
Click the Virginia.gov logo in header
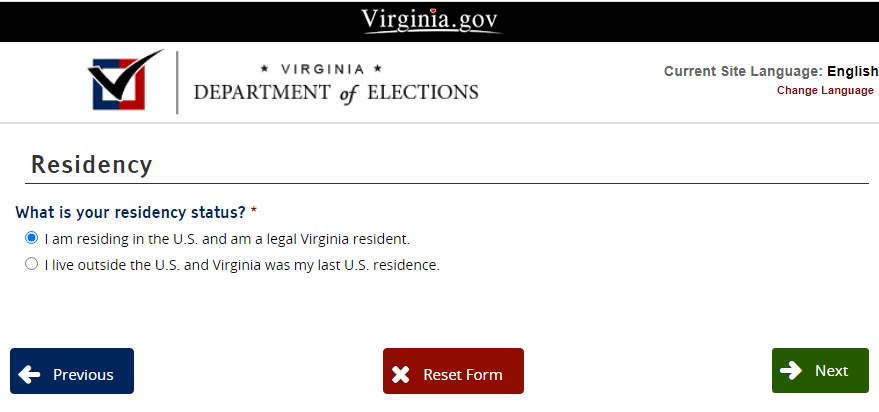pos(430,19)
